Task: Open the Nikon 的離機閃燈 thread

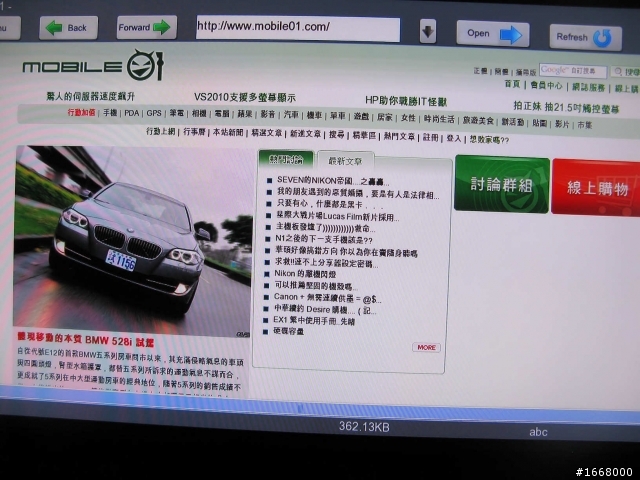Action: coord(305,273)
